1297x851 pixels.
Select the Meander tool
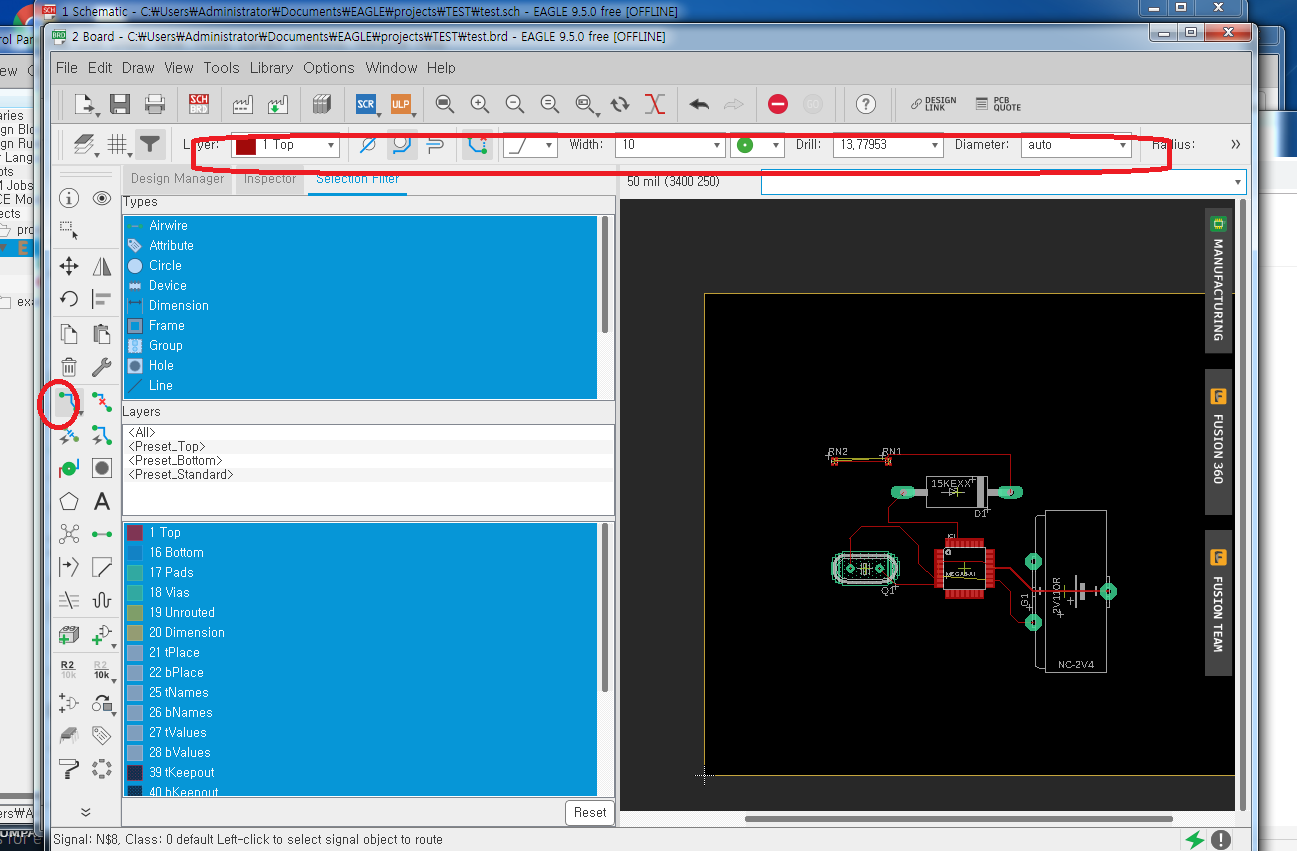pyautogui.click(x=101, y=601)
